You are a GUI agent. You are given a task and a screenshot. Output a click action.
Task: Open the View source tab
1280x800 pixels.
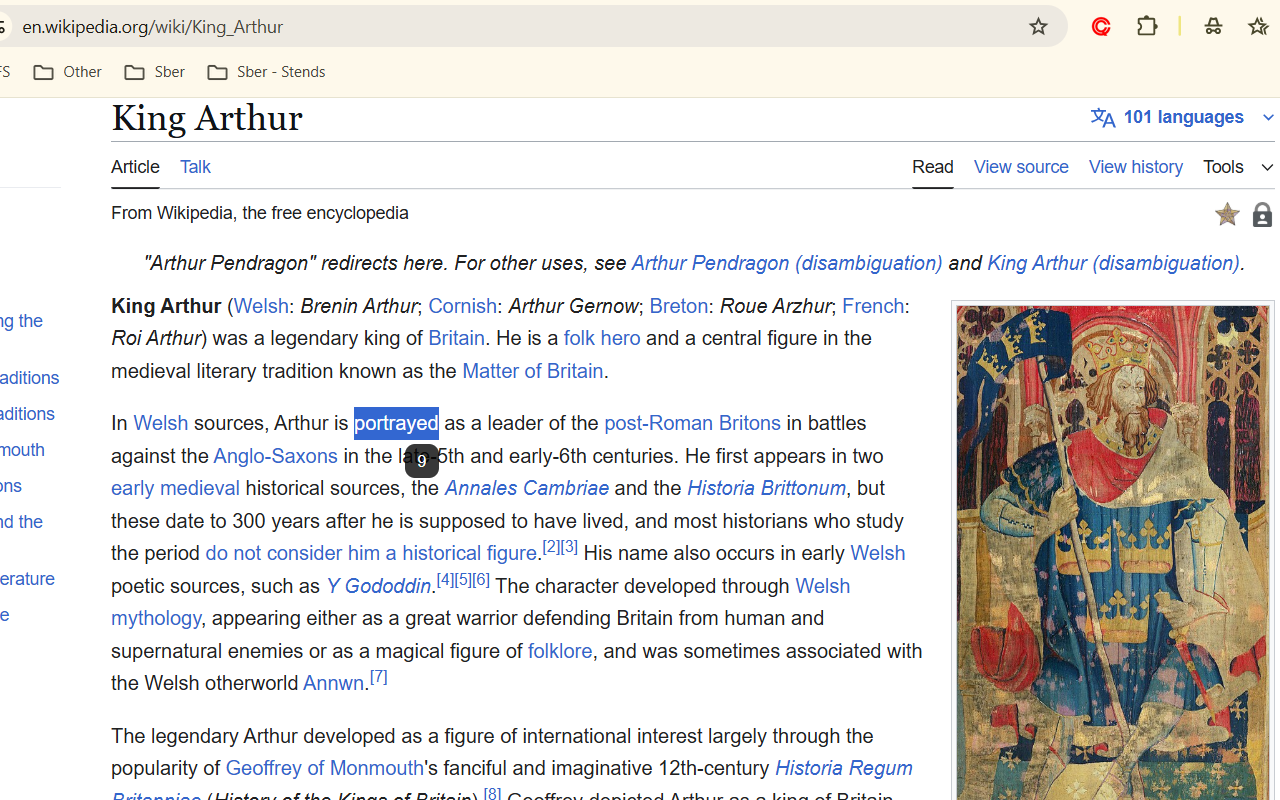coord(1021,167)
